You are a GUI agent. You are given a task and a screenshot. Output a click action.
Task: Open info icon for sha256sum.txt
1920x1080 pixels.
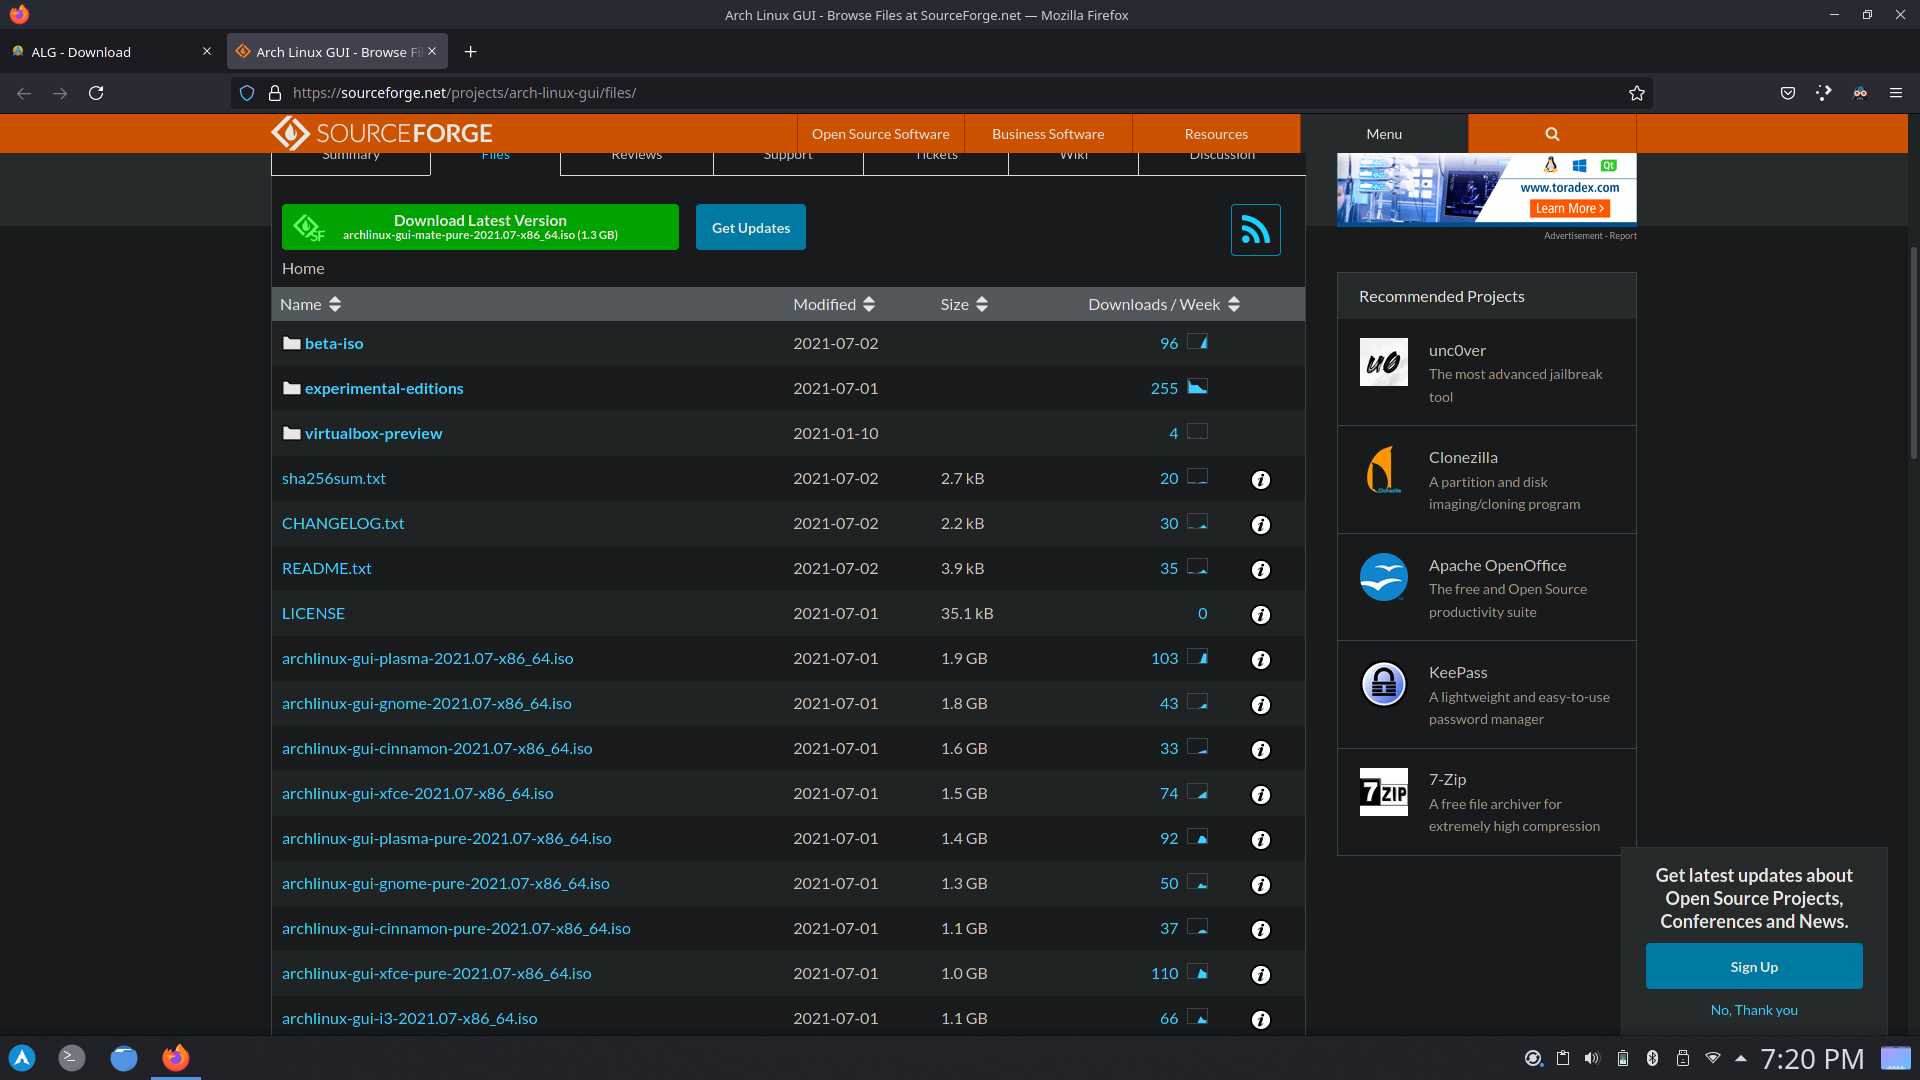[x=1261, y=480]
